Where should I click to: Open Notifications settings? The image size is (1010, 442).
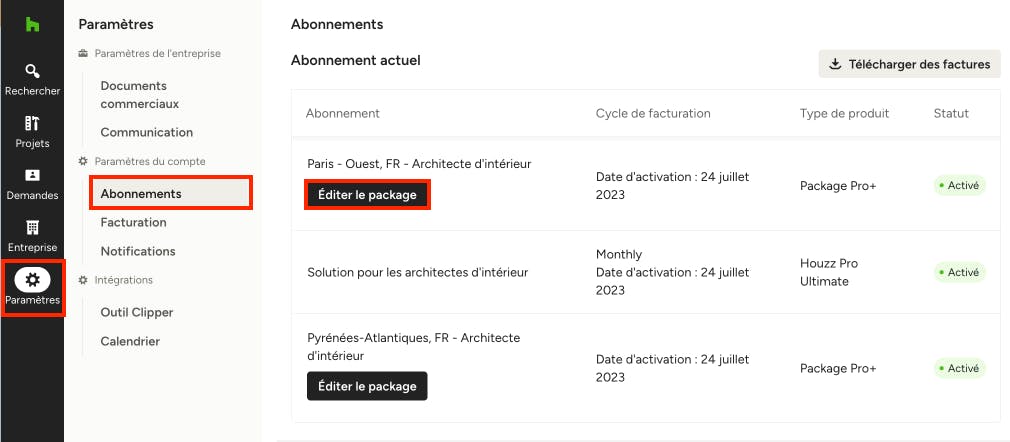(x=138, y=251)
